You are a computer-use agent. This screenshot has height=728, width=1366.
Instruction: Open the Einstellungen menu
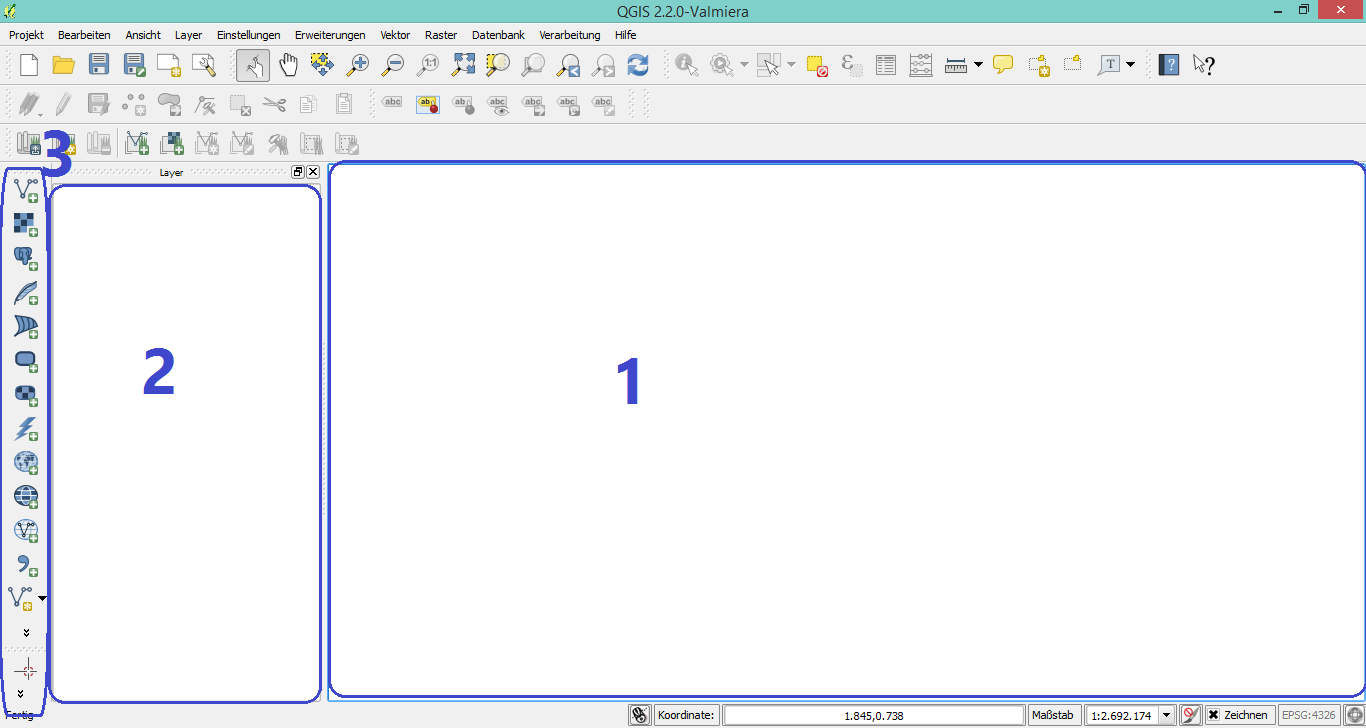(x=248, y=35)
